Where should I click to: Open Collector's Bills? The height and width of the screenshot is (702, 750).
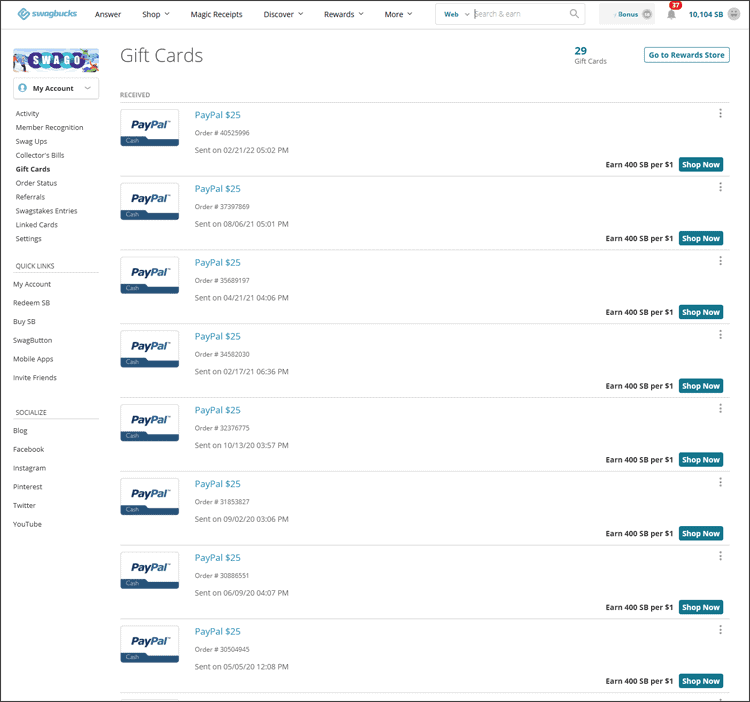tap(40, 155)
